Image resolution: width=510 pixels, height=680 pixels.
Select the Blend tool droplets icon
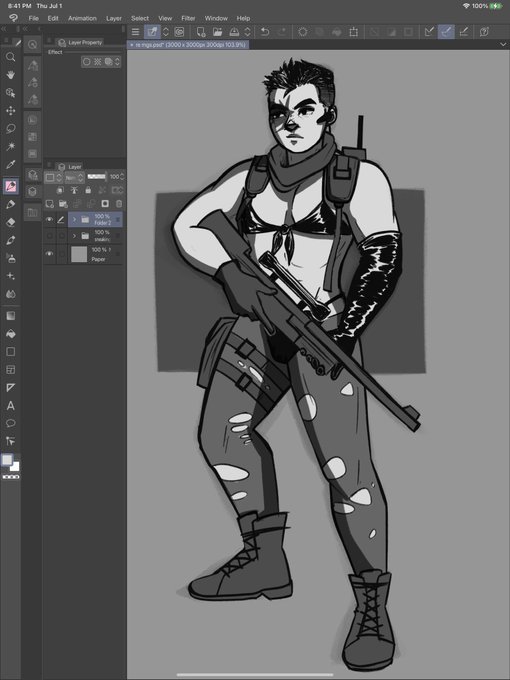tap(10, 294)
